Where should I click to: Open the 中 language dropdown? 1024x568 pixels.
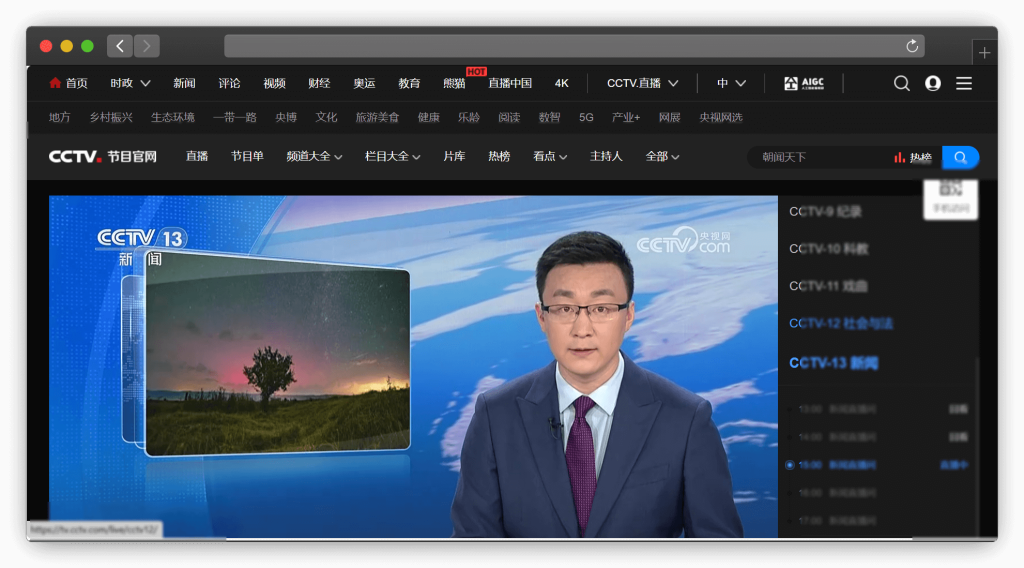731,83
